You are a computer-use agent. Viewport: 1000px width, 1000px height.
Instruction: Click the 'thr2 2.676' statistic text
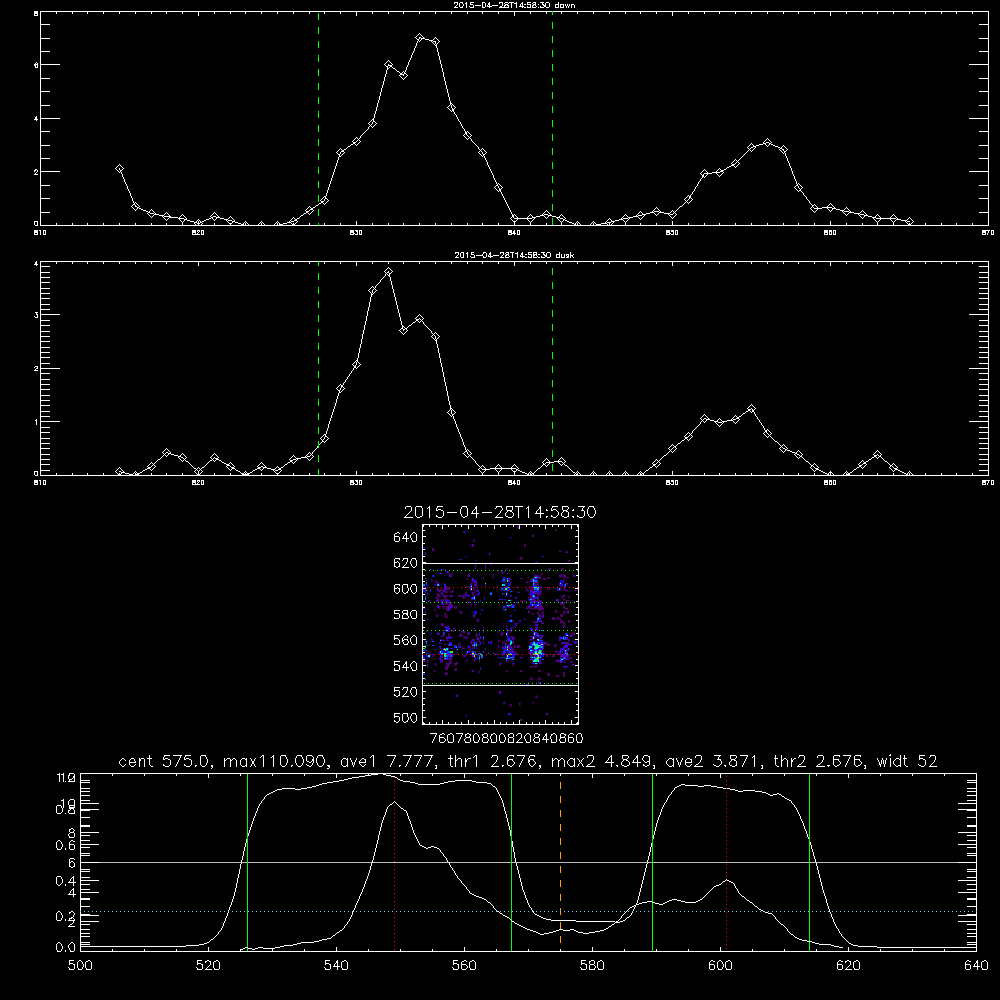coord(820,761)
